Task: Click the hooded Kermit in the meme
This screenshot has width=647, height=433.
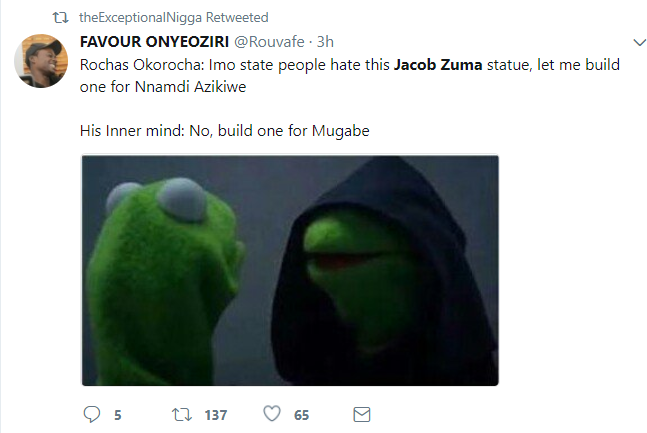Action: coord(384,272)
